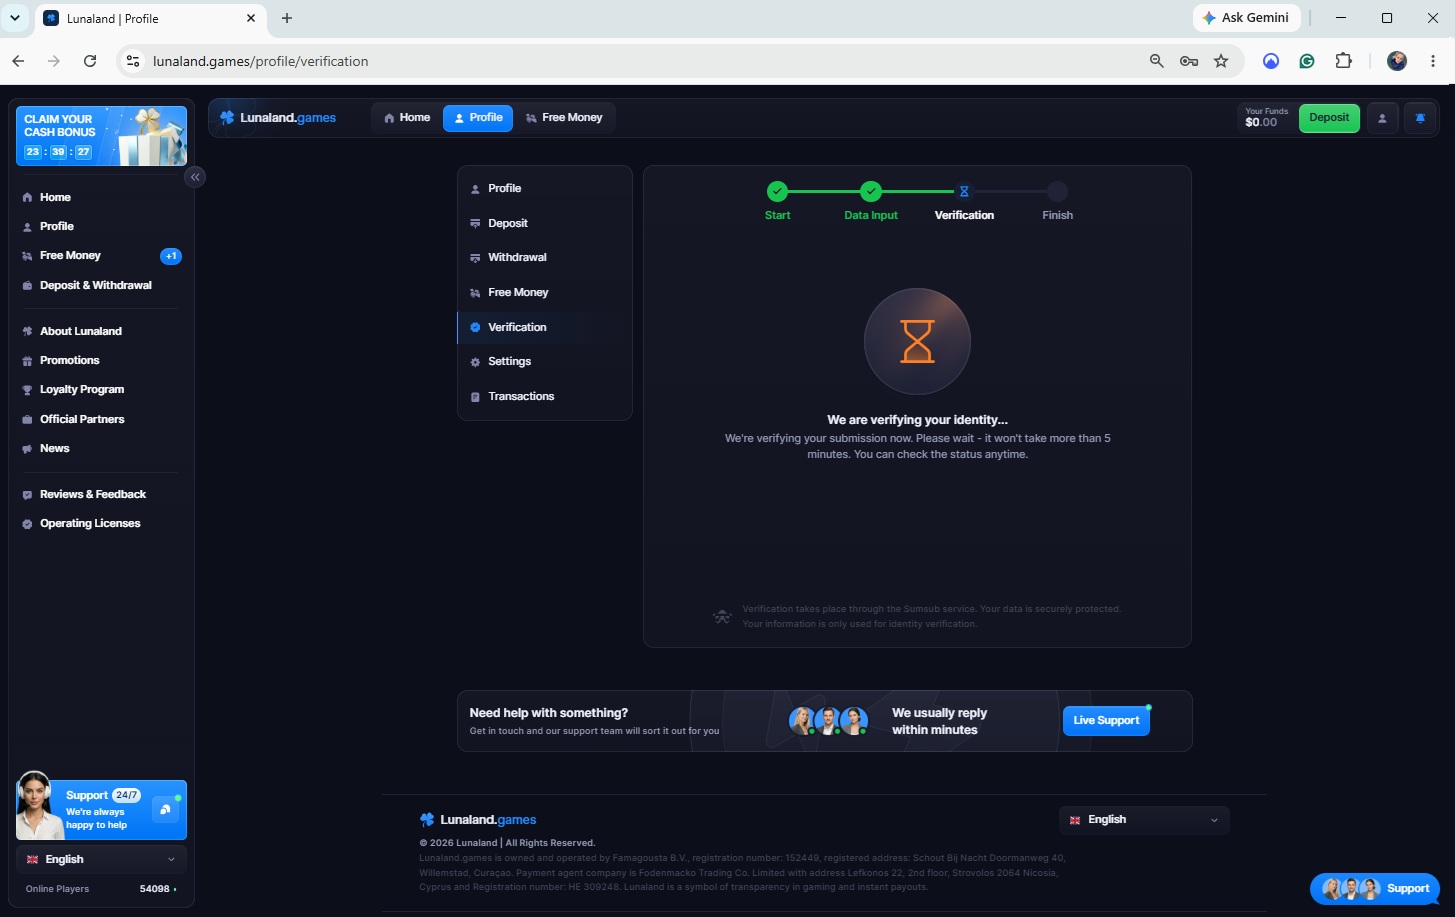
Task: Click the completed Start step checkmark
Action: coord(777,191)
